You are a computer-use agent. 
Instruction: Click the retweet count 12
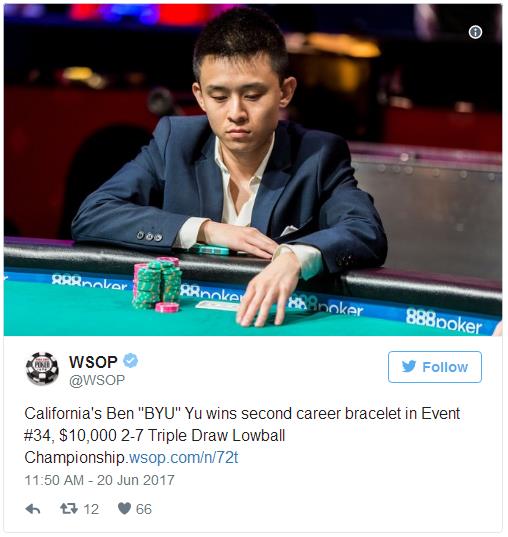91,509
